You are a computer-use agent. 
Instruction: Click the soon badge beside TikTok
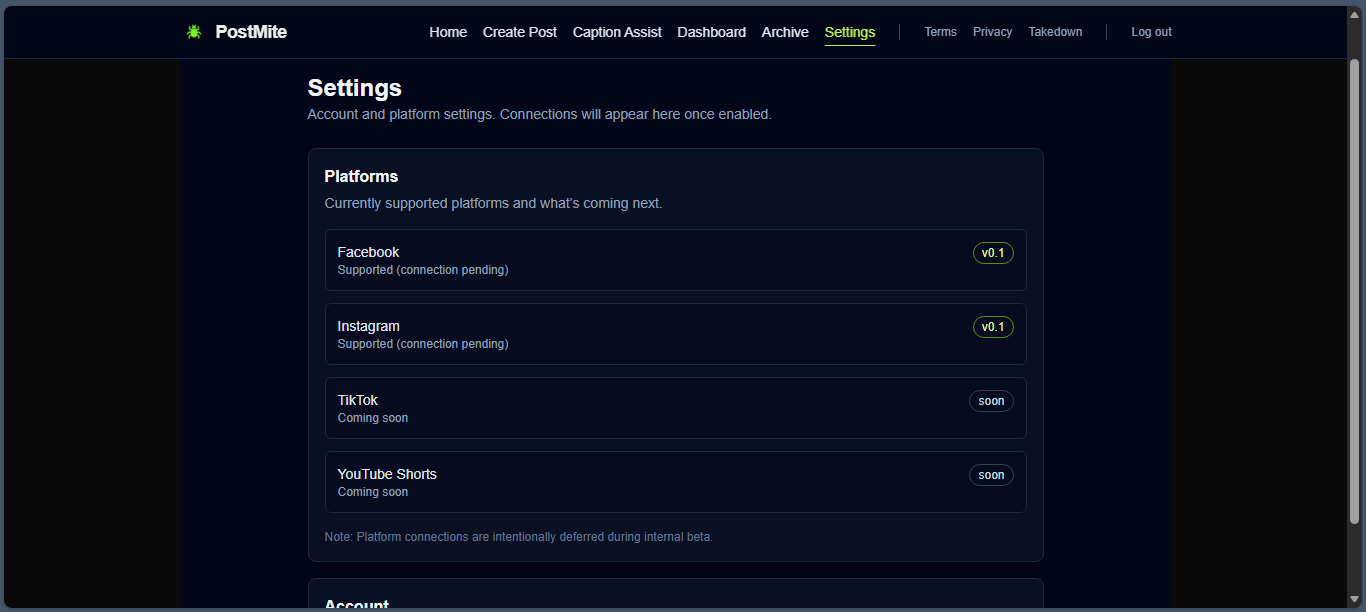coord(991,400)
